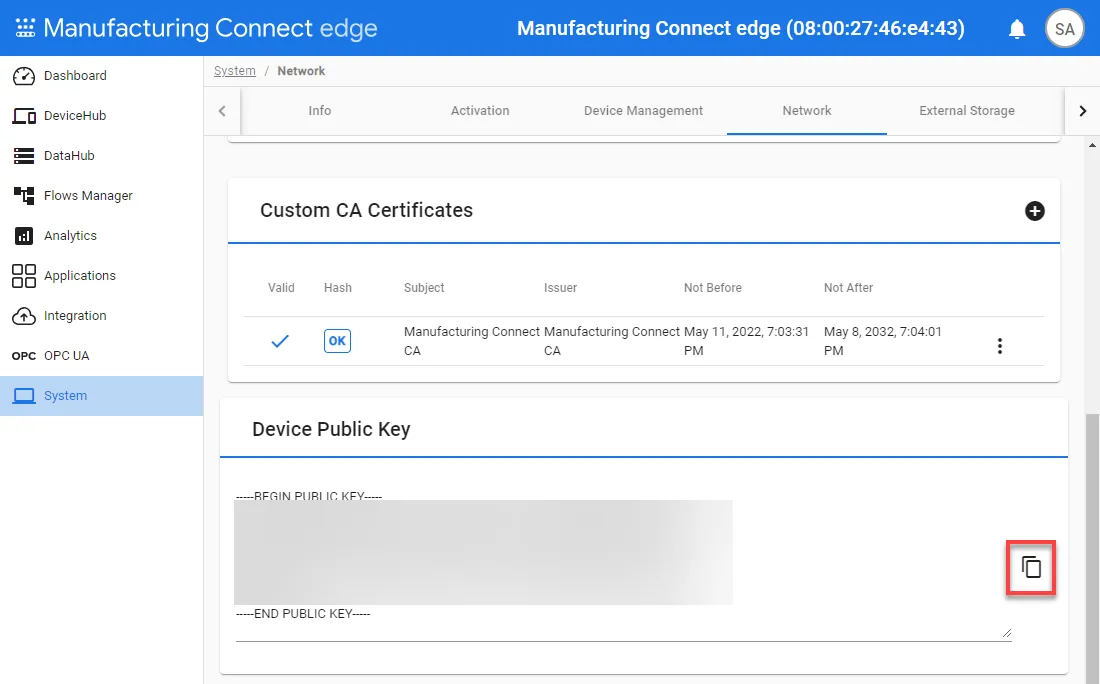Screen dimensions: 1100x684
Task: Select the External Storage tab
Action: point(966,111)
